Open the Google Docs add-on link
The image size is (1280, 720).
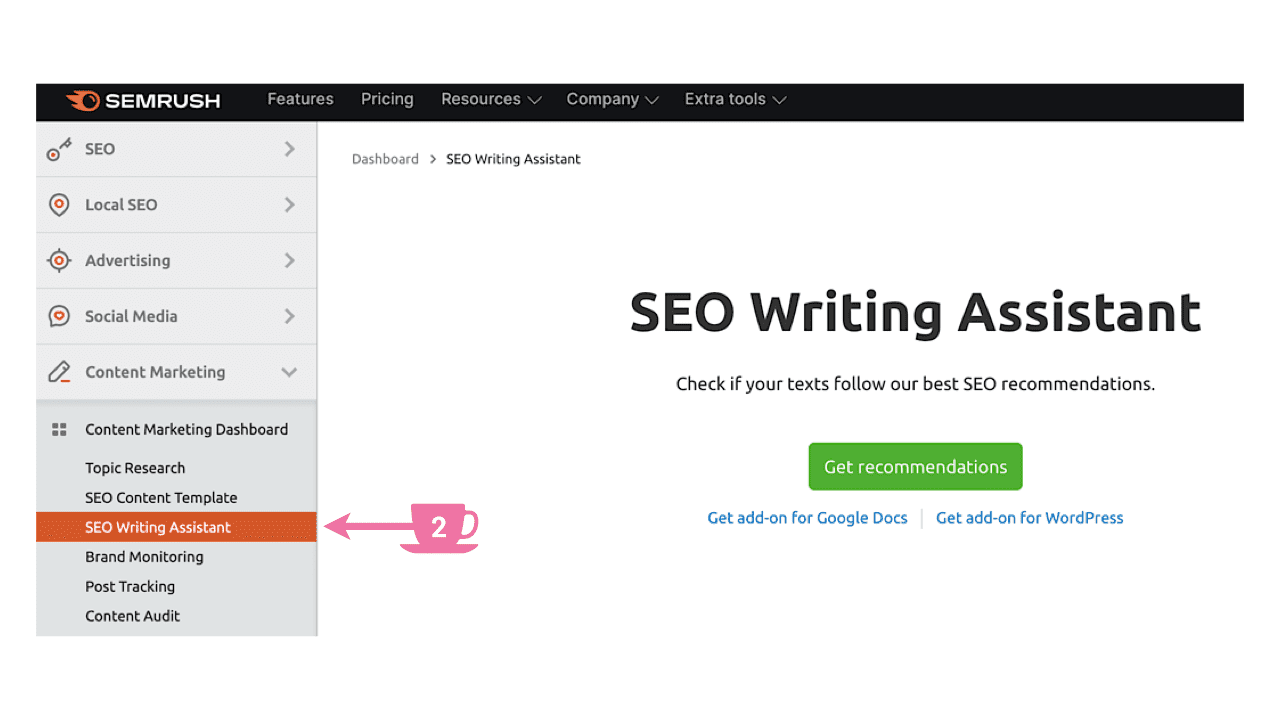coord(807,517)
